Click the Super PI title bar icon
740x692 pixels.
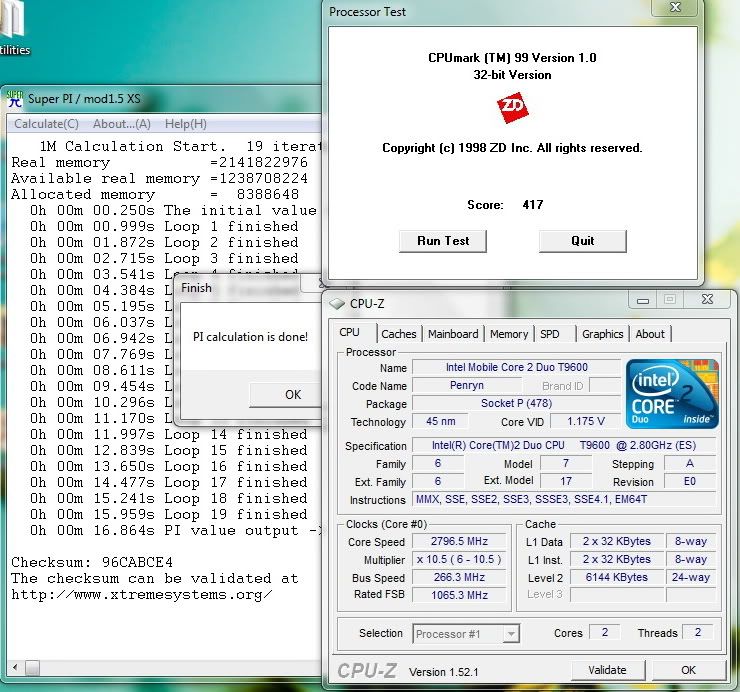(14, 98)
